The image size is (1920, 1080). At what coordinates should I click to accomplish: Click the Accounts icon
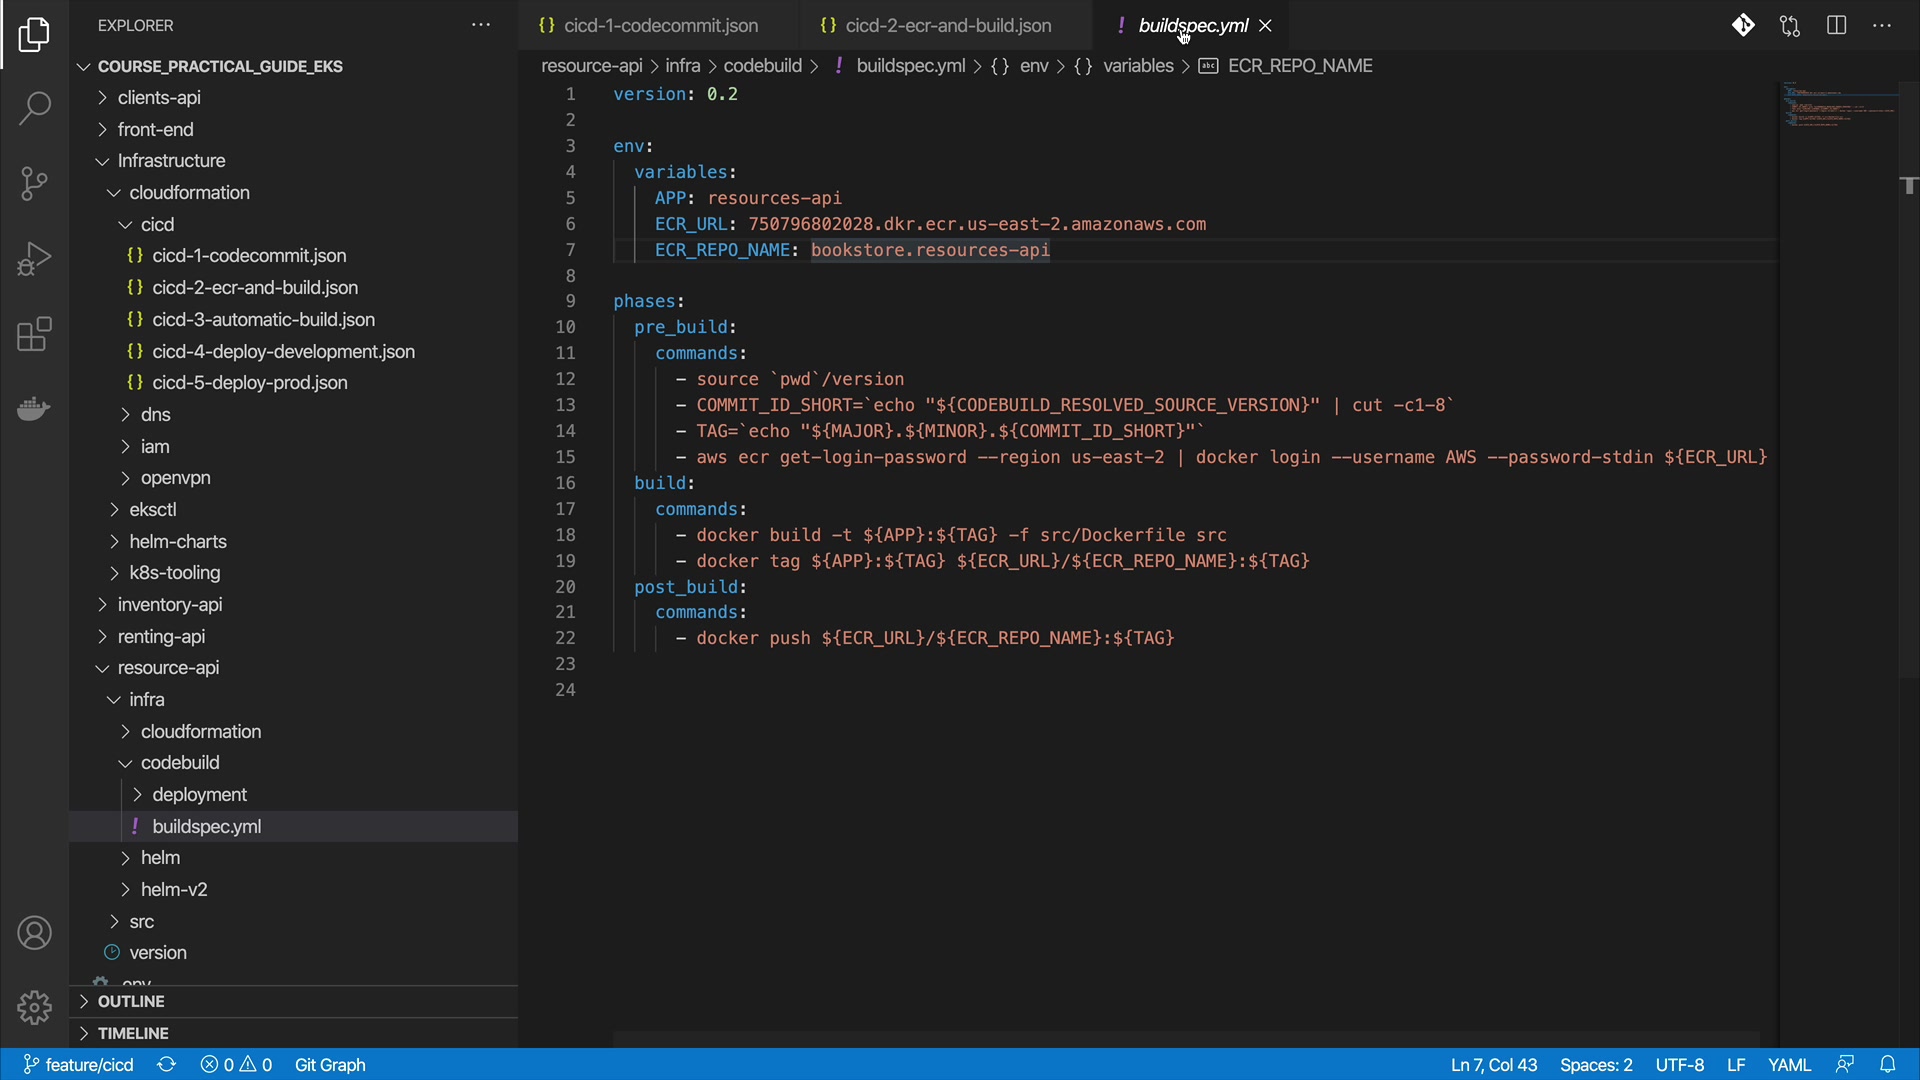(x=34, y=933)
